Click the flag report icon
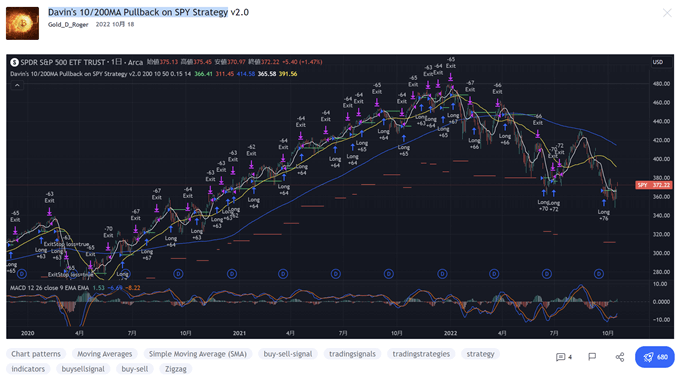The width and height of the screenshot is (680, 380). coord(592,357)
